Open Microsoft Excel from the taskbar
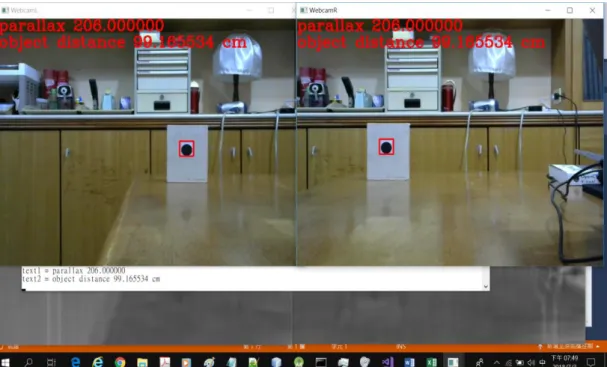The height and width of the screenshot is (367, 607). click(x=431, y=362)
